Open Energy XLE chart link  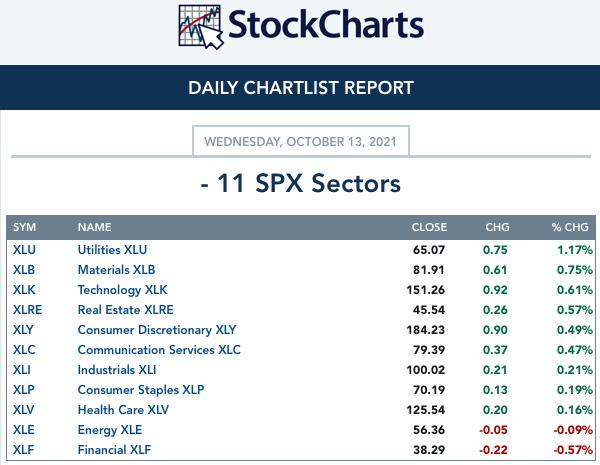click(110, 430)
